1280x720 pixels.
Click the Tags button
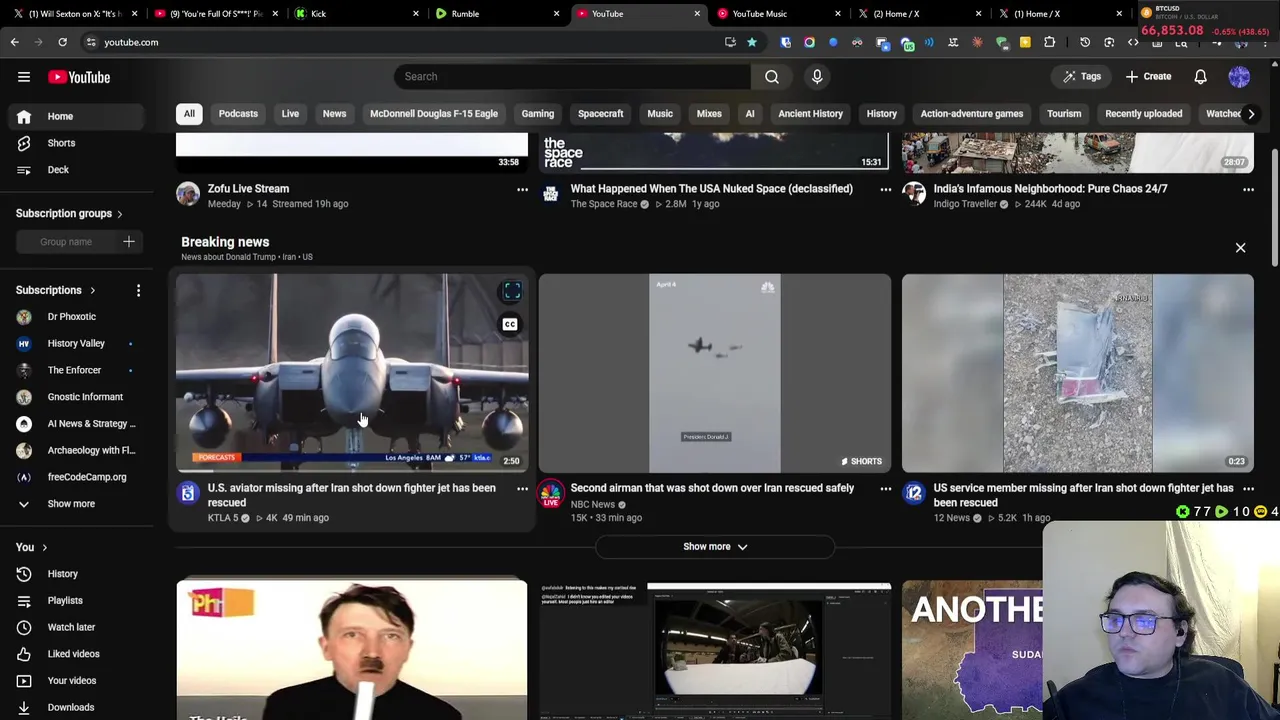pyautogui.click(x=1081, y=77)
